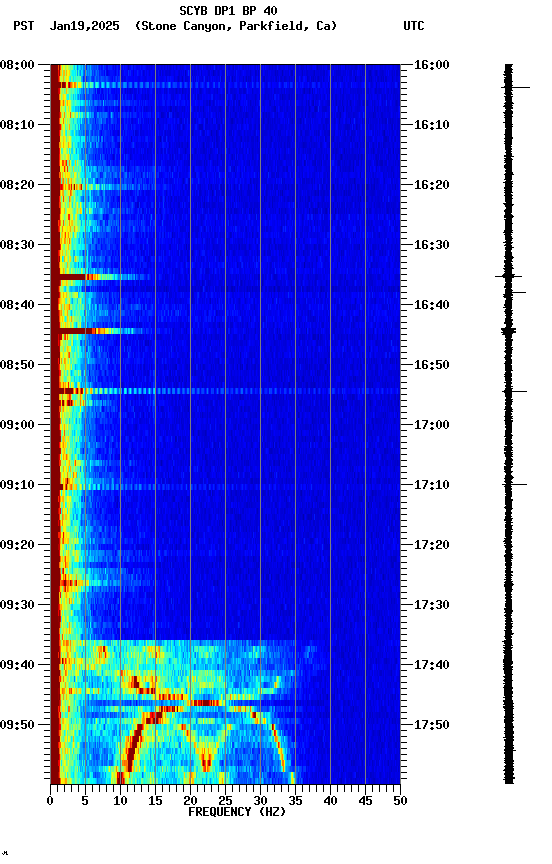The width and height of the screenshot is (552, 864).
Task: Click the "08:10" PST time label
Action: coord(17,125)
